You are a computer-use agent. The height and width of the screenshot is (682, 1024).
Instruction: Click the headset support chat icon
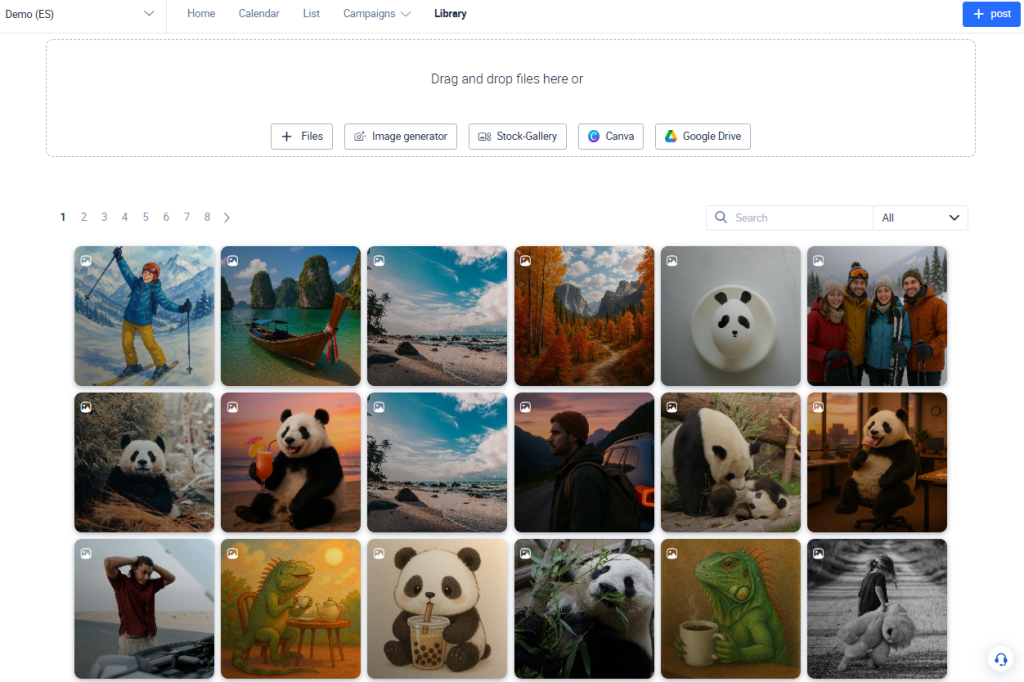(999, 658)
